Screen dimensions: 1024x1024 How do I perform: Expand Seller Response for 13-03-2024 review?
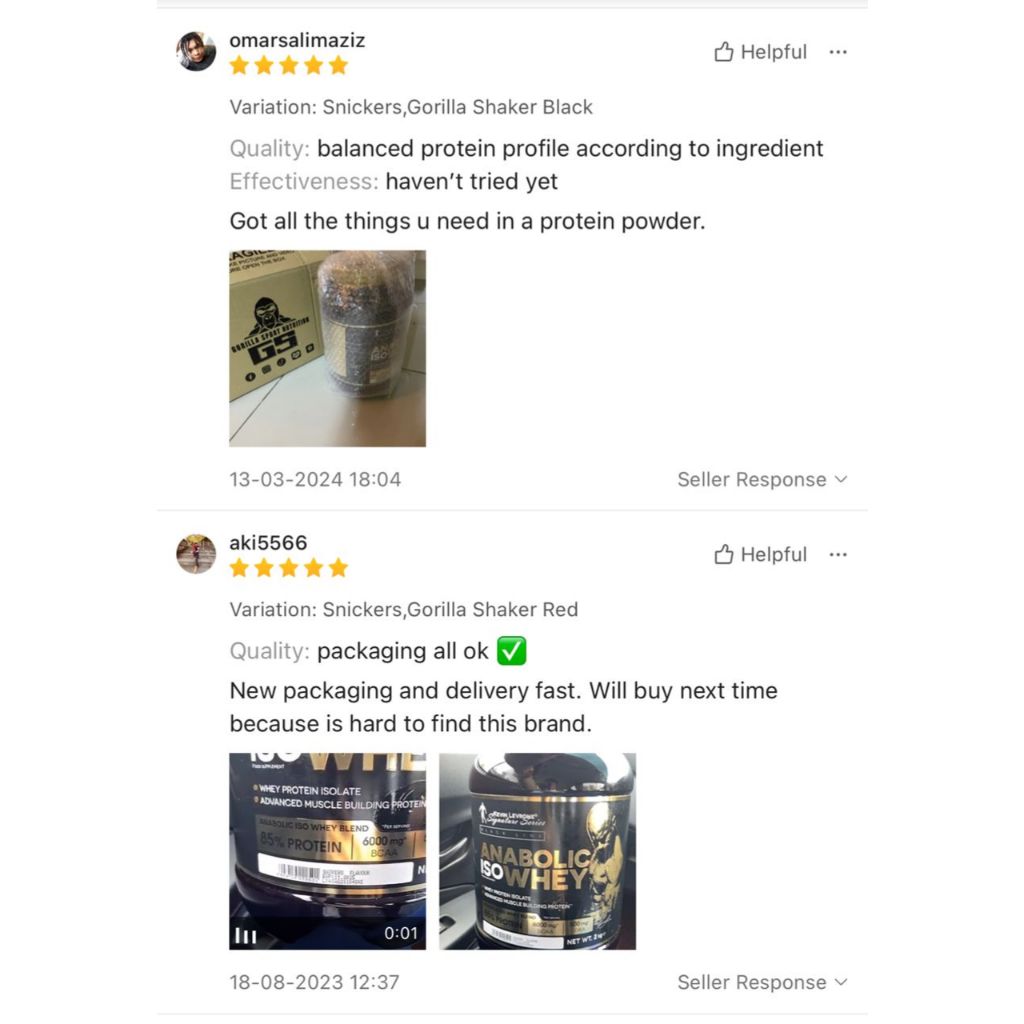click(762, 479)
